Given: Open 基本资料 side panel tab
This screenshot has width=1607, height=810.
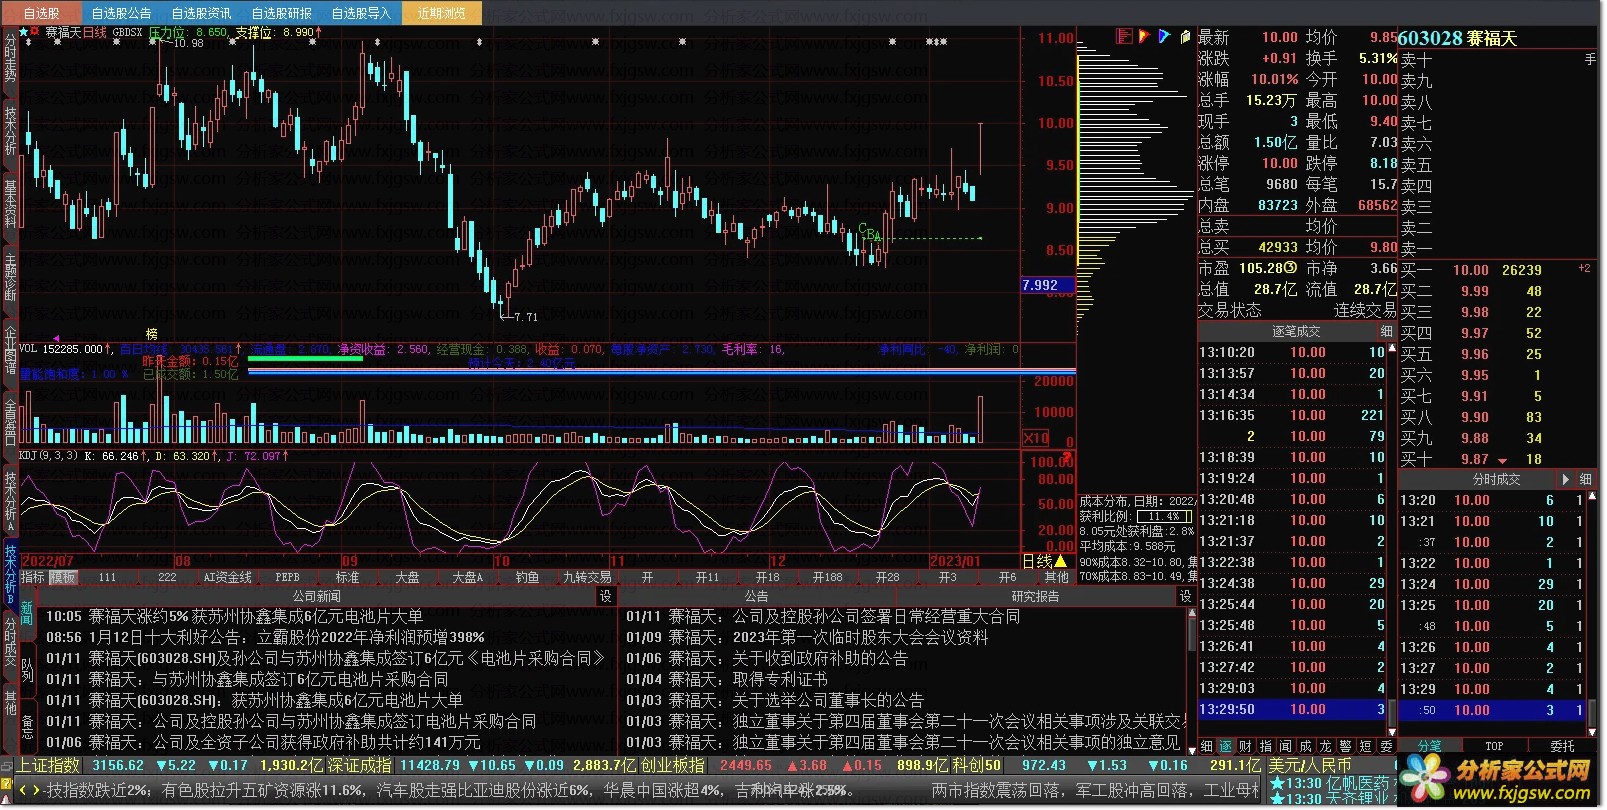Looking at the screenshot, I should [x=10, y=203].
